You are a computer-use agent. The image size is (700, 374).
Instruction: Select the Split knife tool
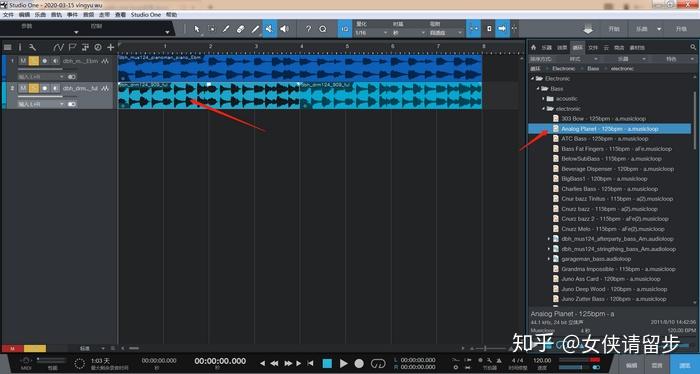[x=226, y=29]
